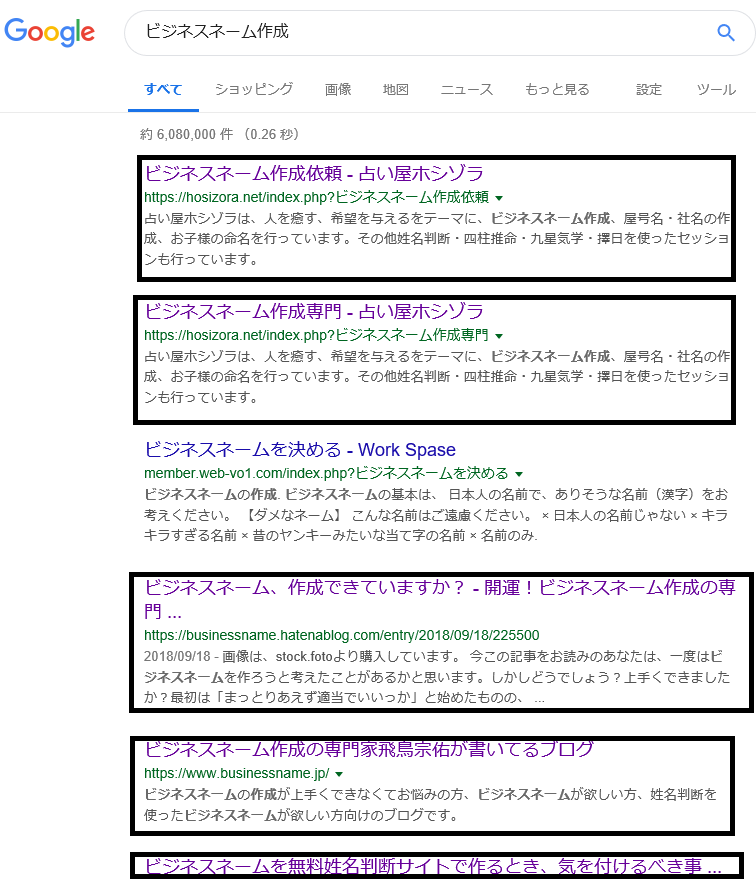Image resolution: width=756 pixels, height=881 pixels.
Task: Click snippet starting ビジネスネームの作成が上手くできなくて
Action: click(430, 805)
